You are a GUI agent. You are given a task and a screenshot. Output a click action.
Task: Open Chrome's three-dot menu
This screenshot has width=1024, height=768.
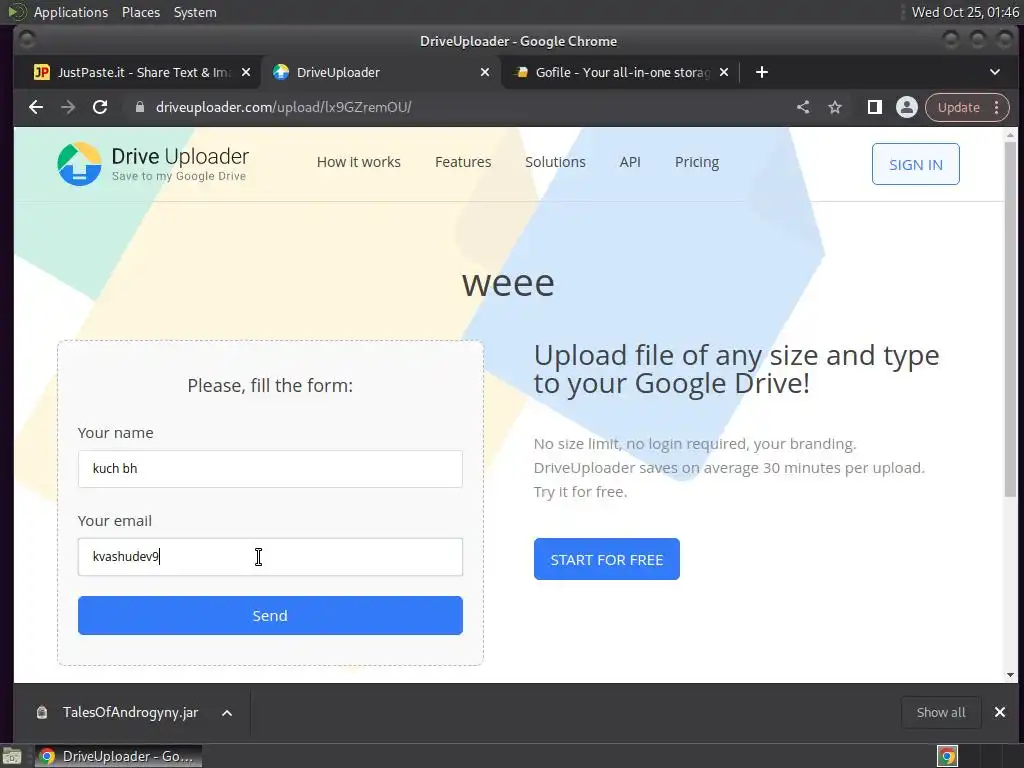click(997, 107)
